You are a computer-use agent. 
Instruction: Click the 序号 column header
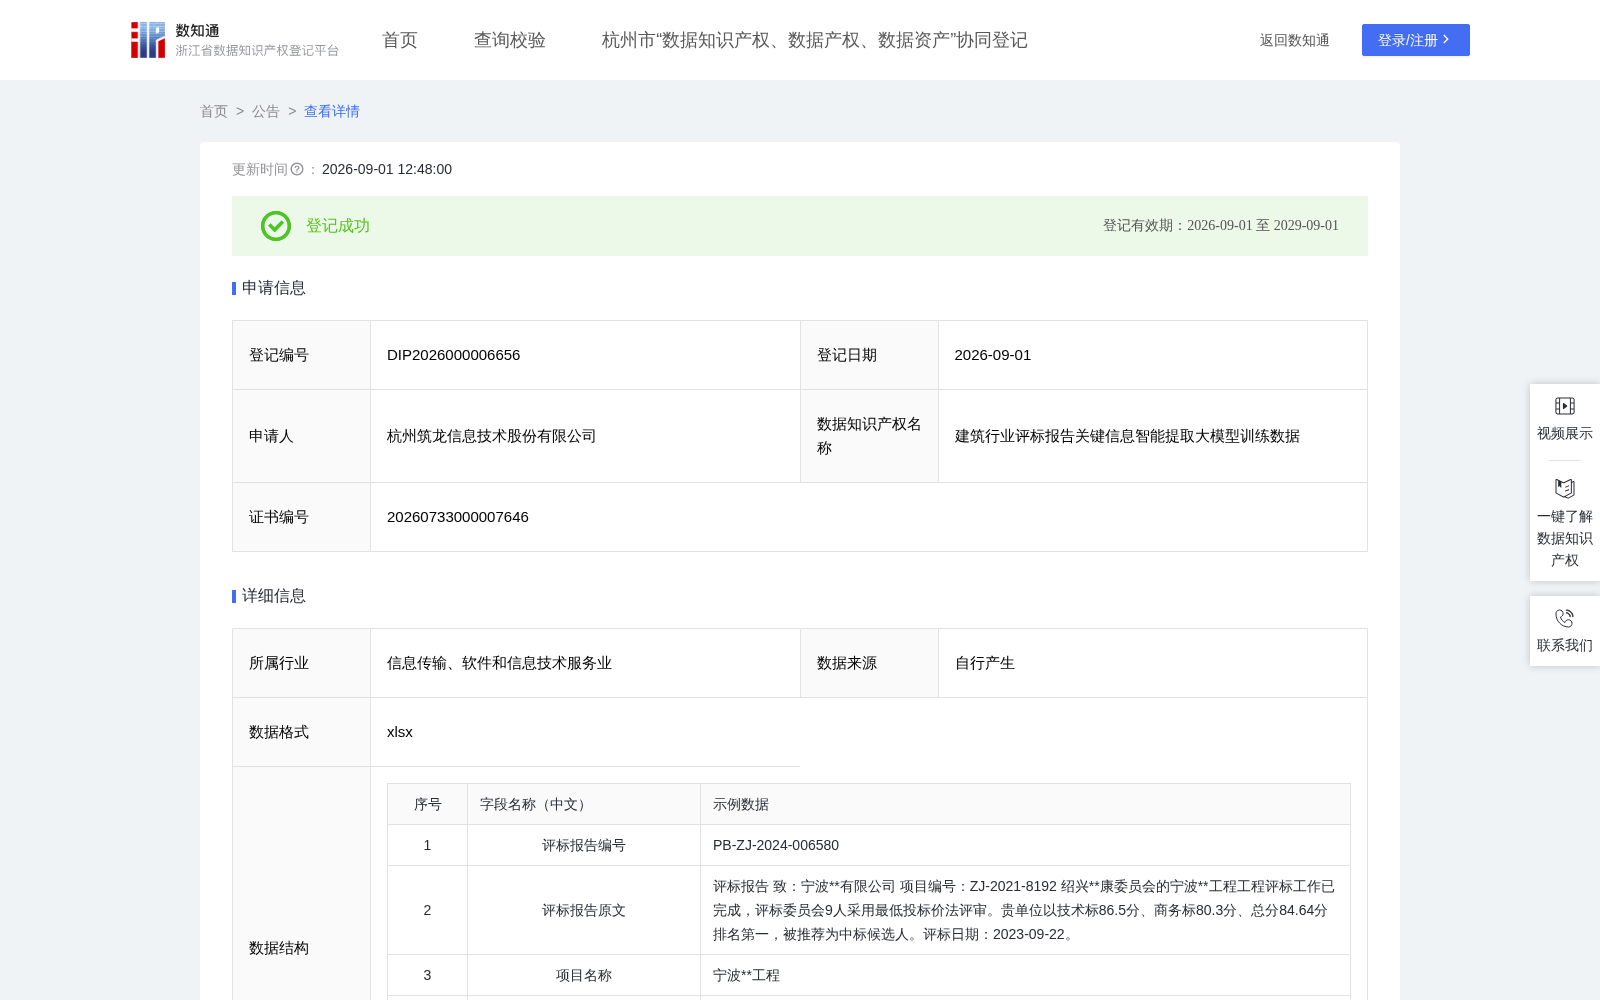point(427,804)
